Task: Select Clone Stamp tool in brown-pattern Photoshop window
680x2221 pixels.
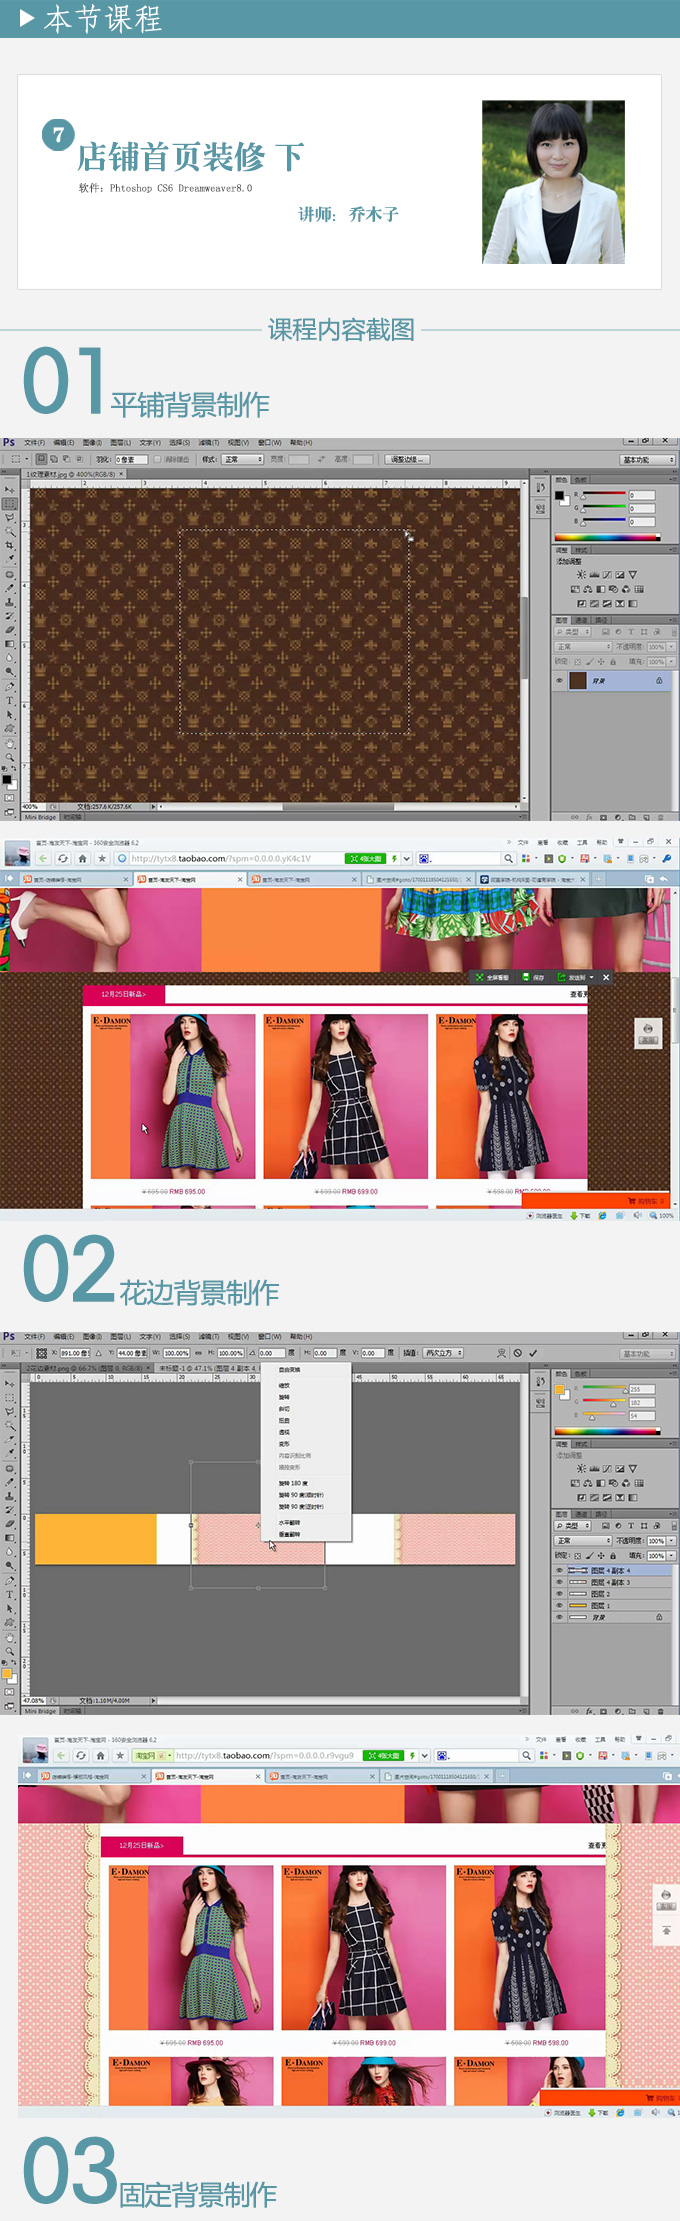Action: pyautogui.click(x=9, y=602)
